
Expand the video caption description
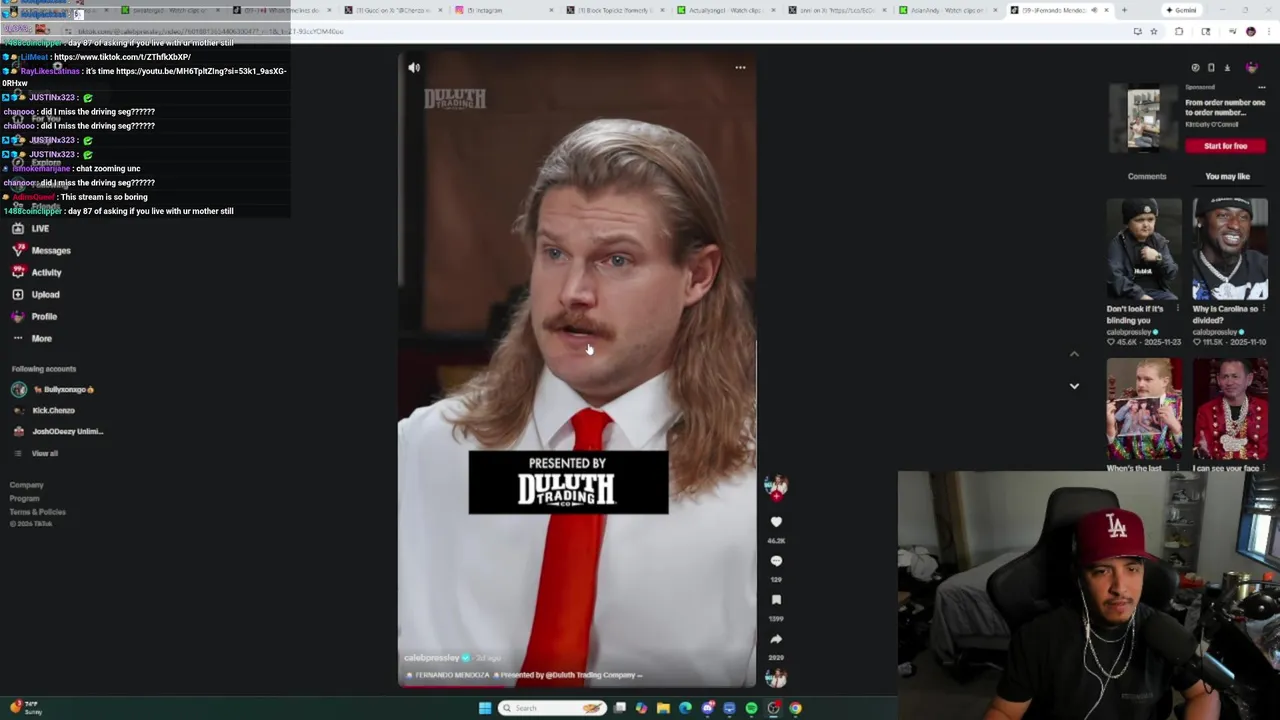pos(522,675)
